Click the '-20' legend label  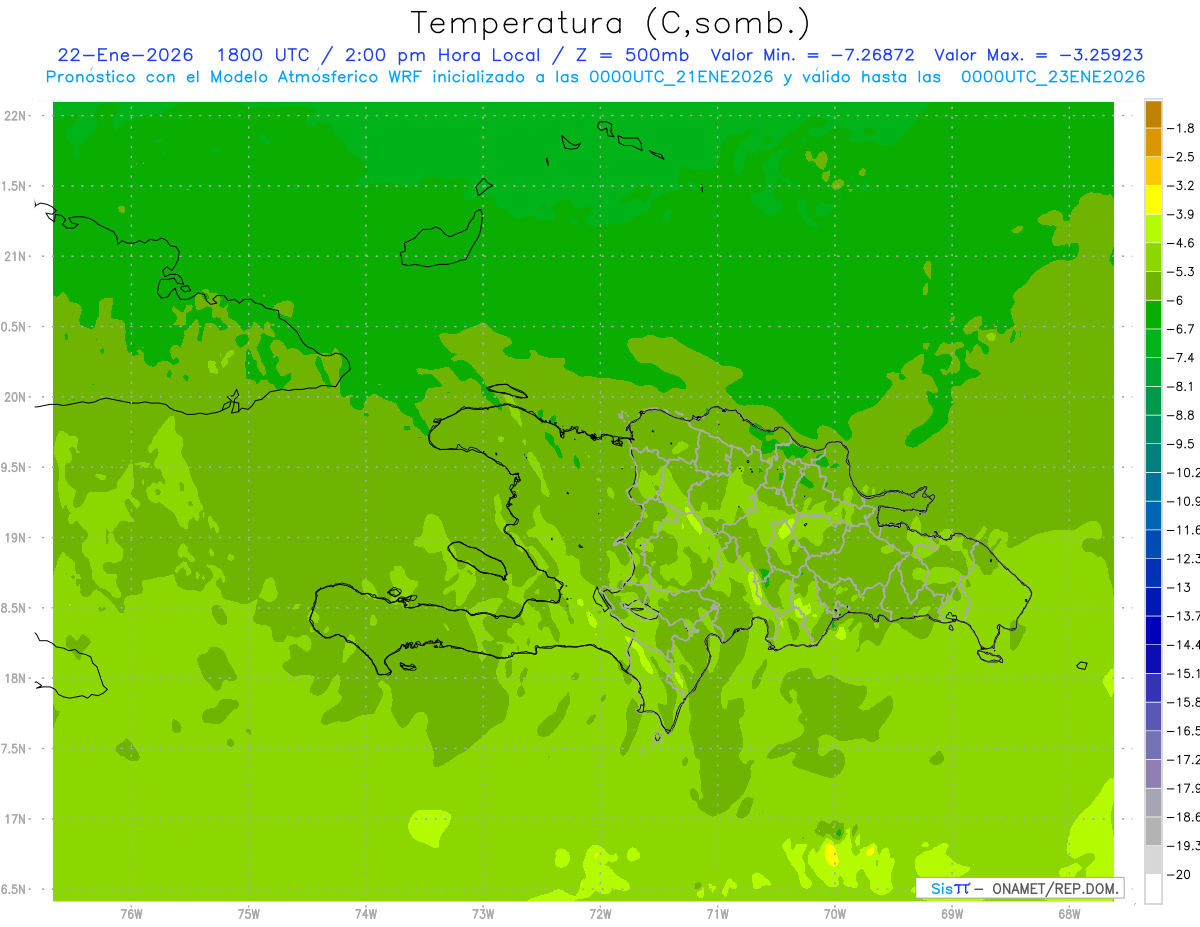[1180, 874]
